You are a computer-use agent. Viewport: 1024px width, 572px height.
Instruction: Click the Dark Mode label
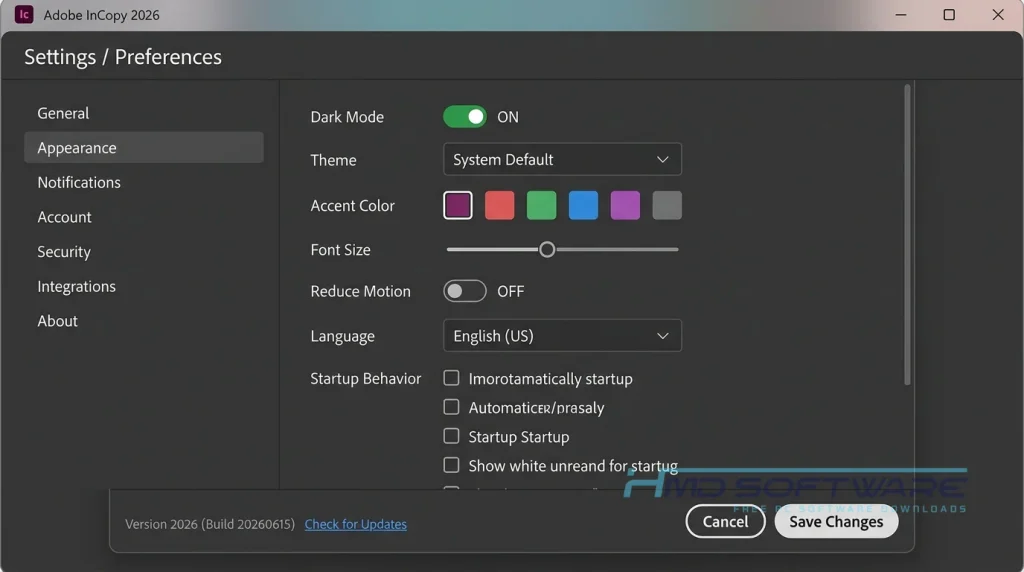347,117
